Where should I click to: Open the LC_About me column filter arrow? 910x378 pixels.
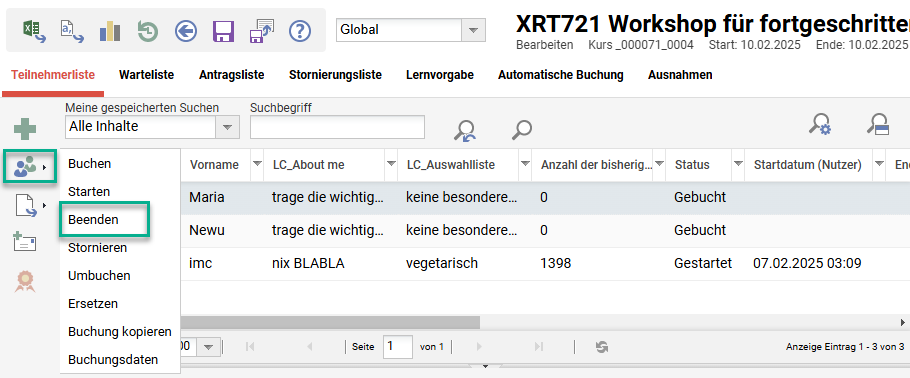(x=391, y=164)
